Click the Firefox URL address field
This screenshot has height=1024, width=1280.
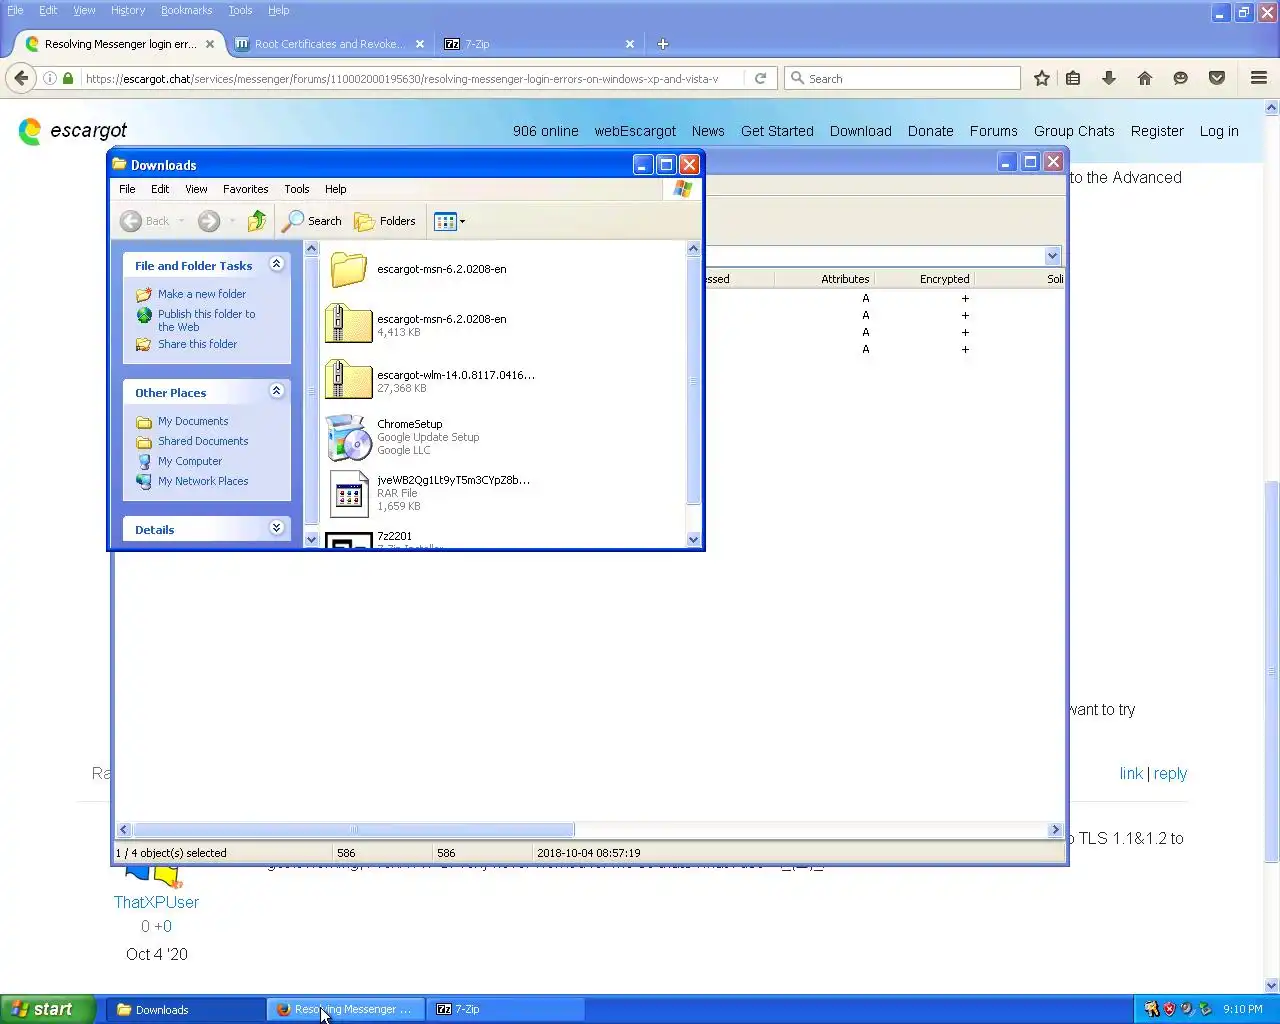[x=401, y=78]
